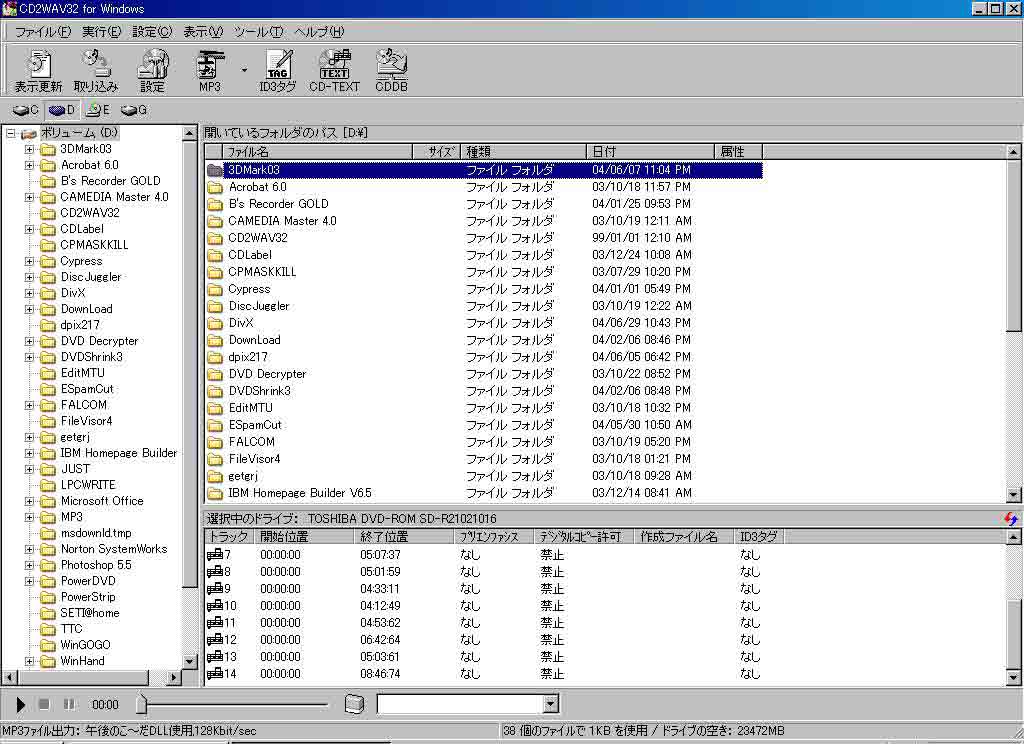Select the IBM Homepage Builder V6.5 folder icon
The width and height of the screenshot is (1024, 744).
[215, 493]
